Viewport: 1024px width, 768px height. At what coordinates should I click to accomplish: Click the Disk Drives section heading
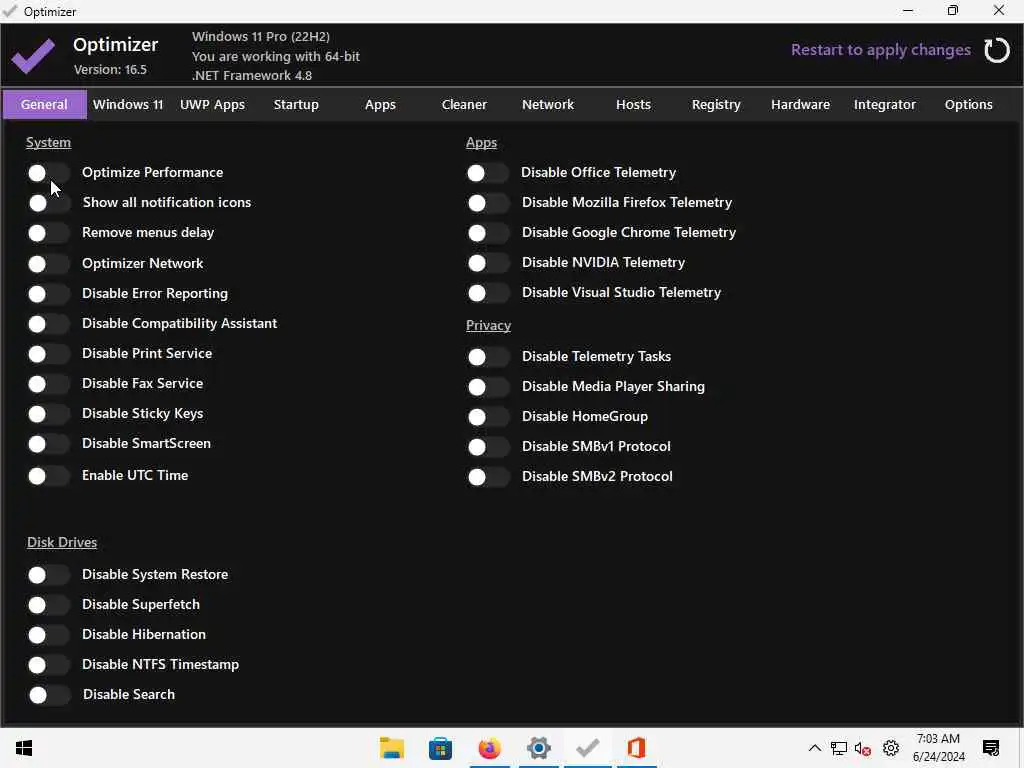(62, 542)
